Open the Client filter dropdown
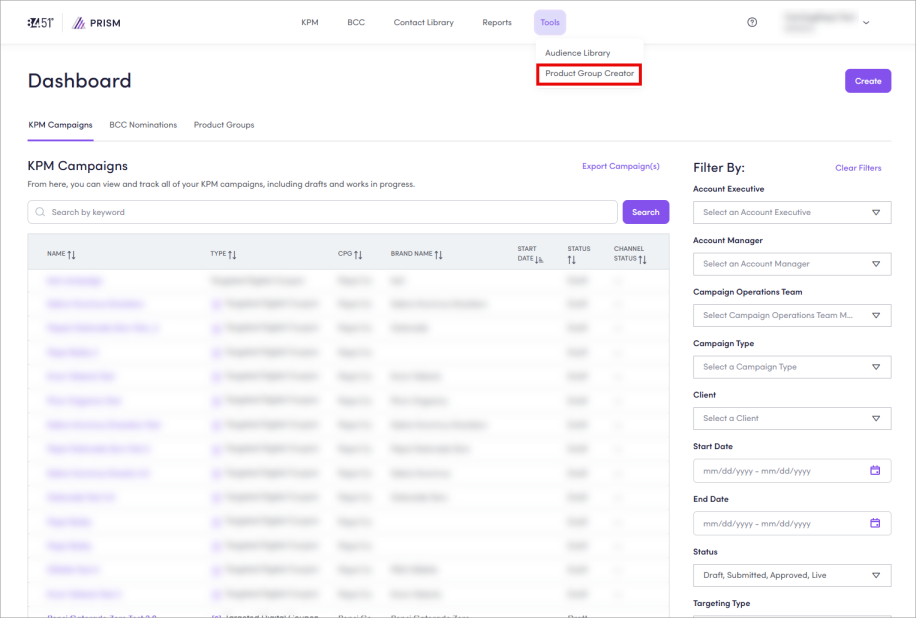Image resolution: width=916 pixels, height=618 pixels. (x=791, y=418)
